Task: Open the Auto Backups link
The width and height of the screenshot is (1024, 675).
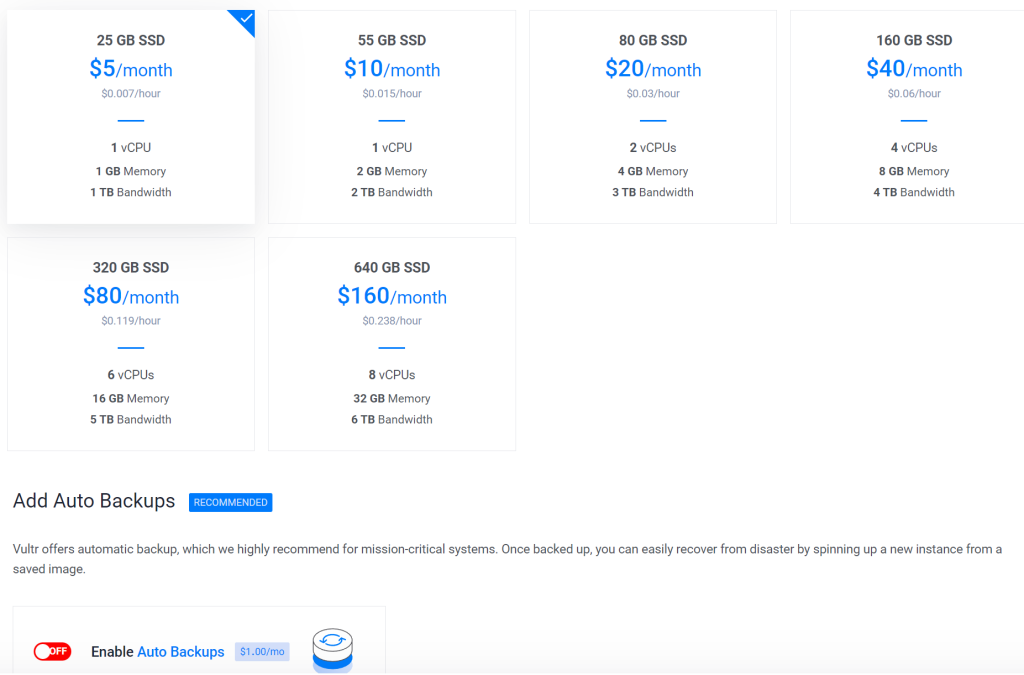Action: pos(180,652)
